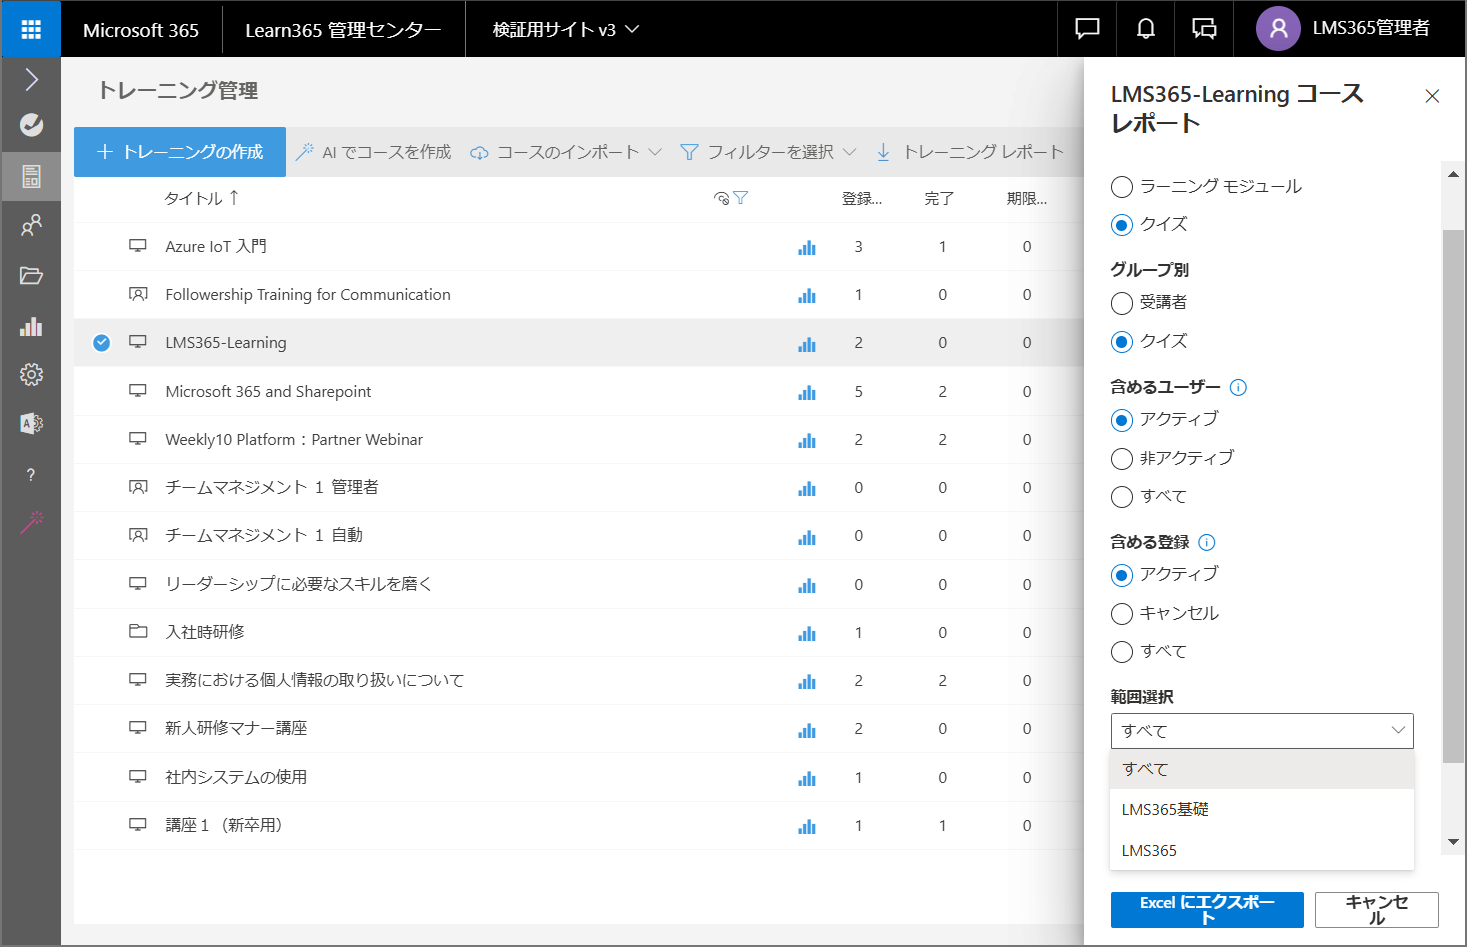Open Training Management icon in sidebar
Viewport: 1467px width, 947px height.
tap(31, 176)
